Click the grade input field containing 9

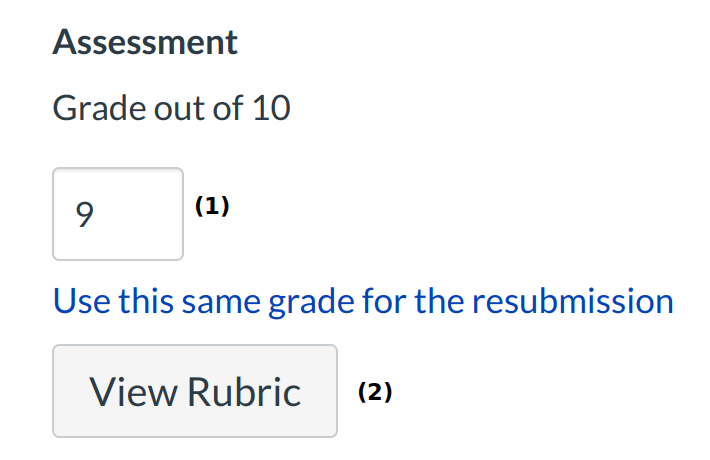coord(118,214)
